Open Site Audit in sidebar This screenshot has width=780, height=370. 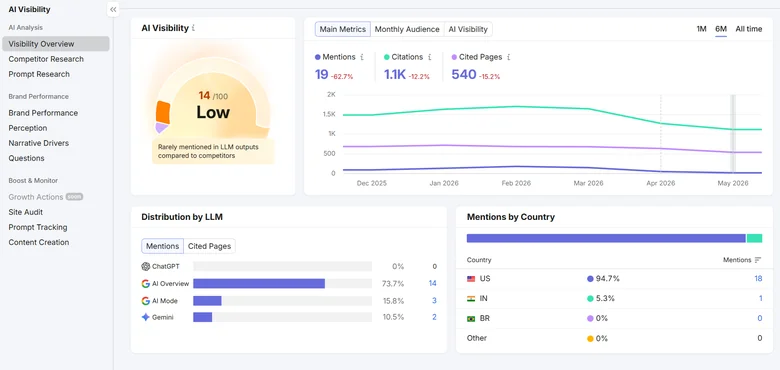click(x=25, y=212)
